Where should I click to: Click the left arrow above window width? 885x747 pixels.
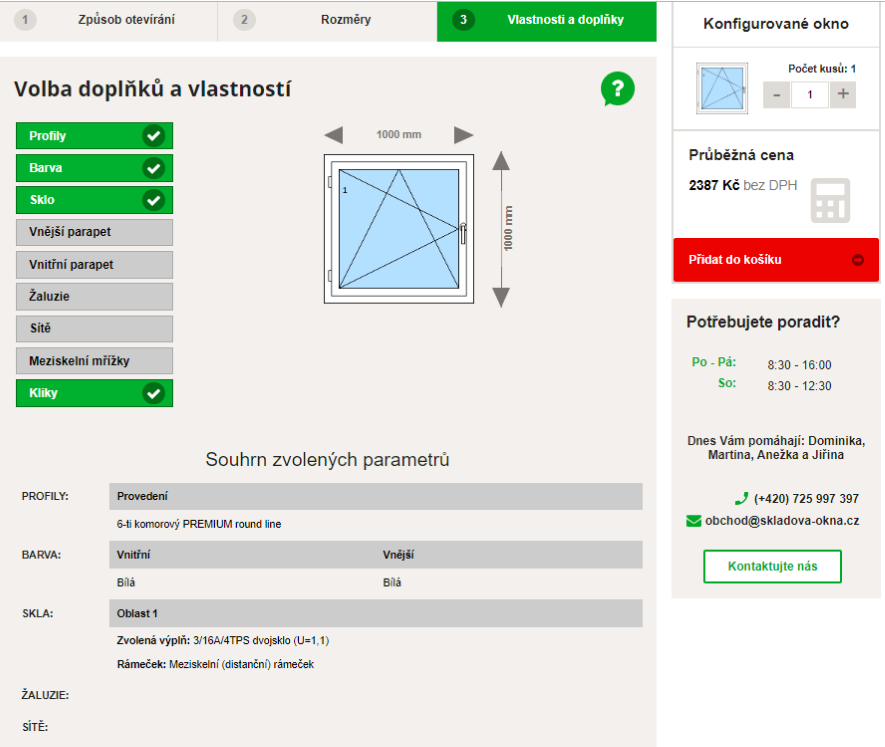(334, 135)
